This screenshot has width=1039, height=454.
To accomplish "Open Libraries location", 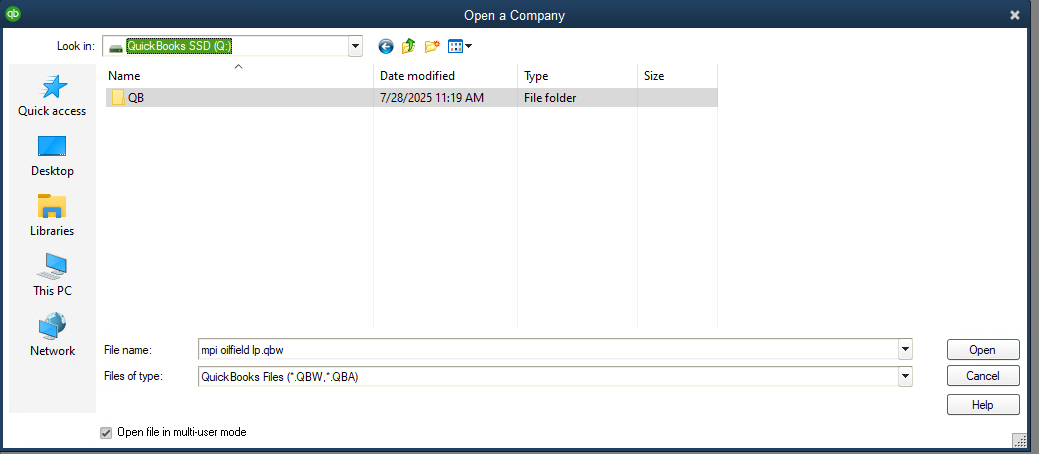I will (x=52, y=216).
